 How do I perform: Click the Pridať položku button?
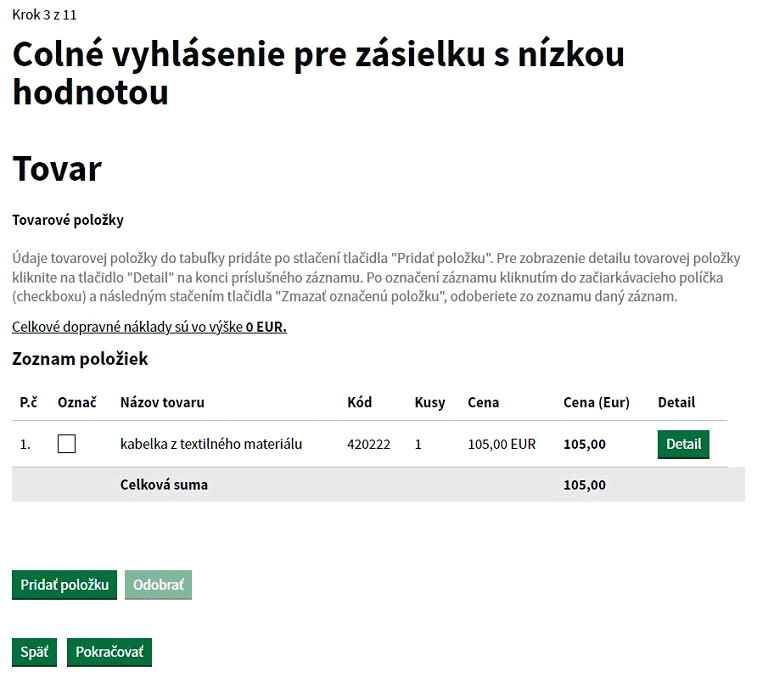point(64,585)
